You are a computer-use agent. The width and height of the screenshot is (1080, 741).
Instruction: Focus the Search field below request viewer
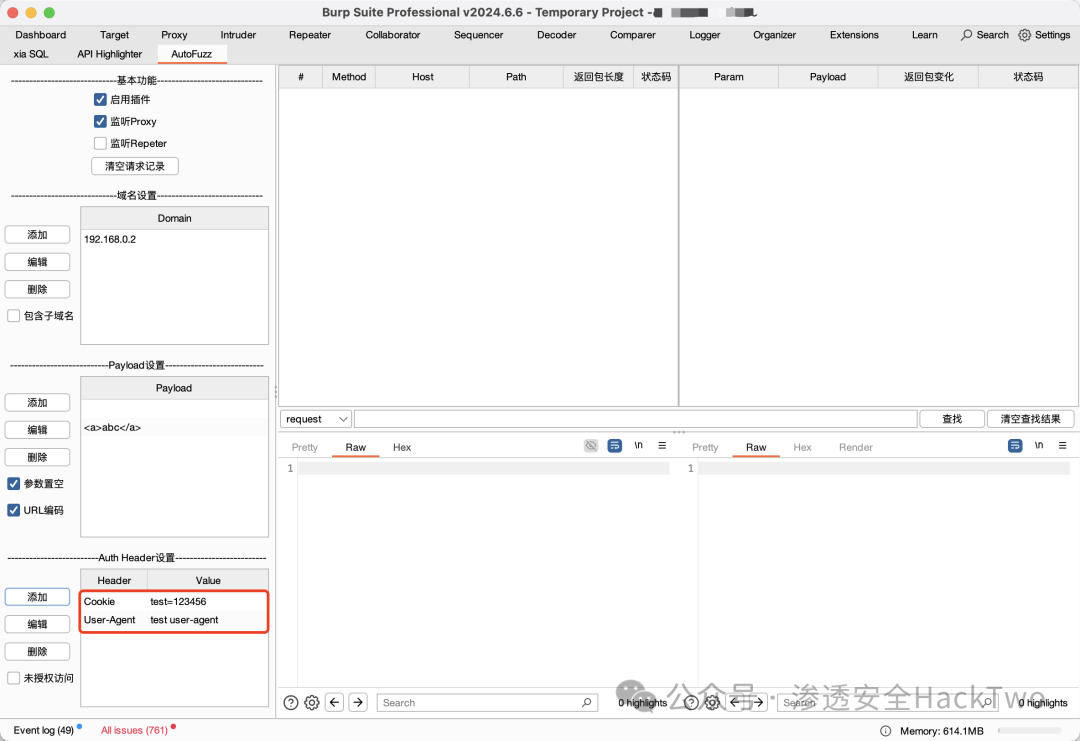[486, 702]
